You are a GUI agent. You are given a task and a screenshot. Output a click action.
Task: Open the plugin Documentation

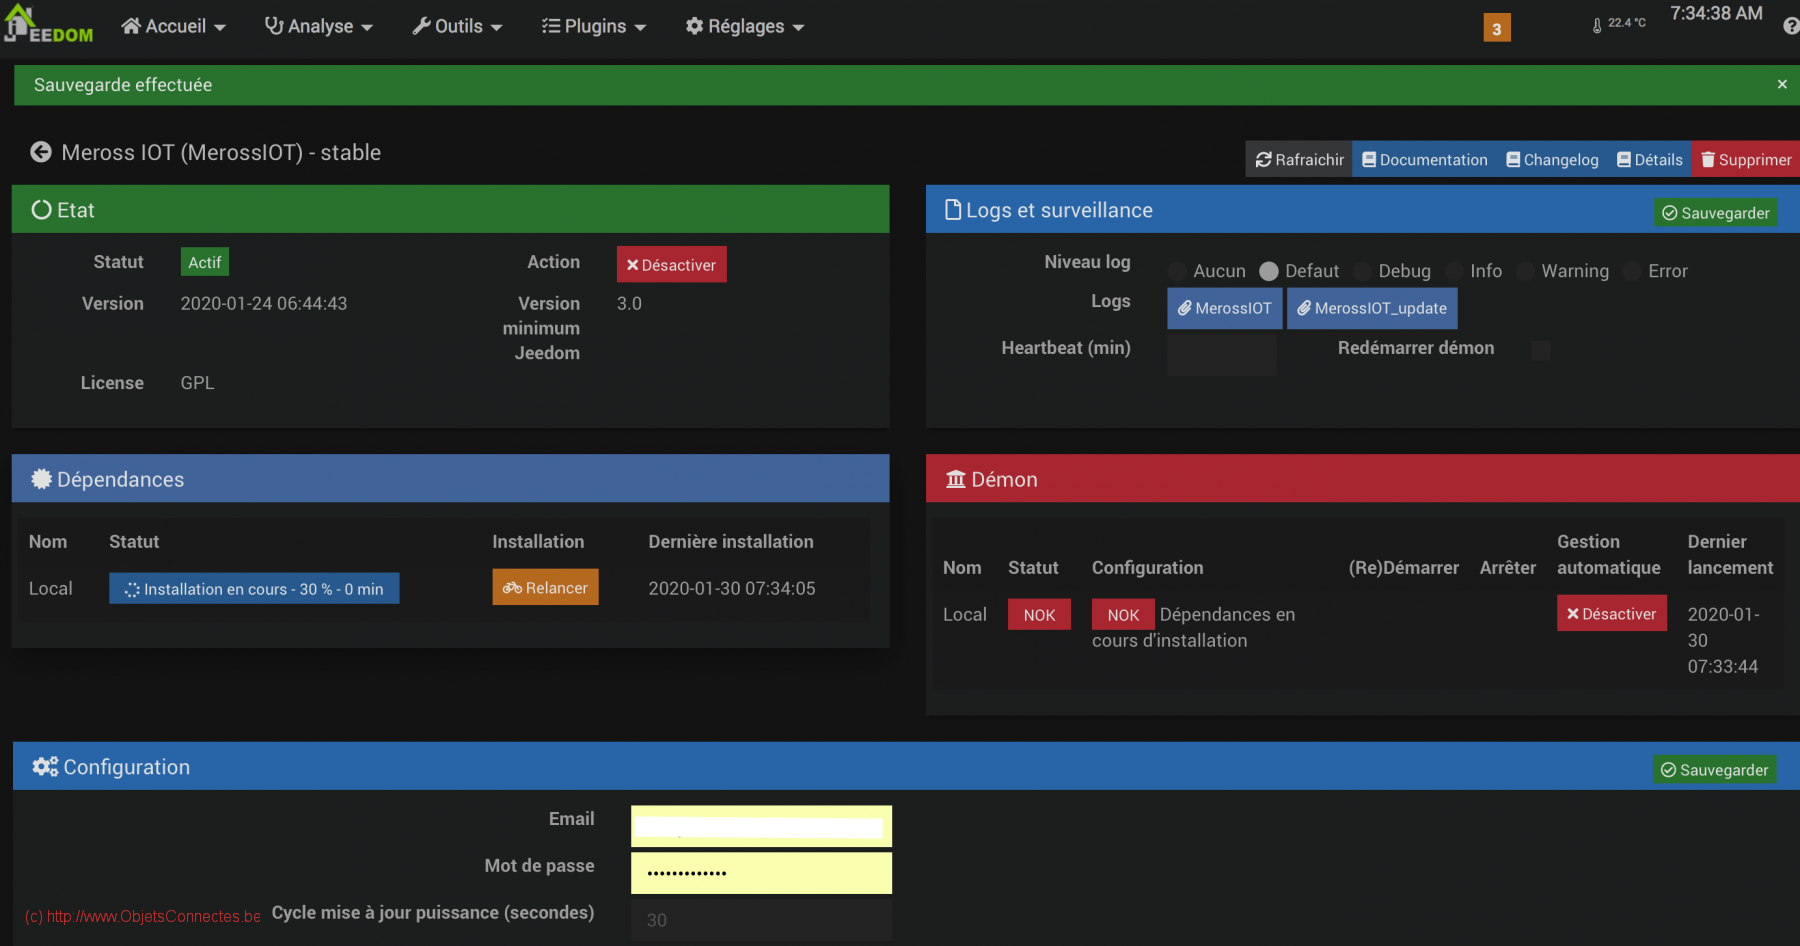point(1425,160)
